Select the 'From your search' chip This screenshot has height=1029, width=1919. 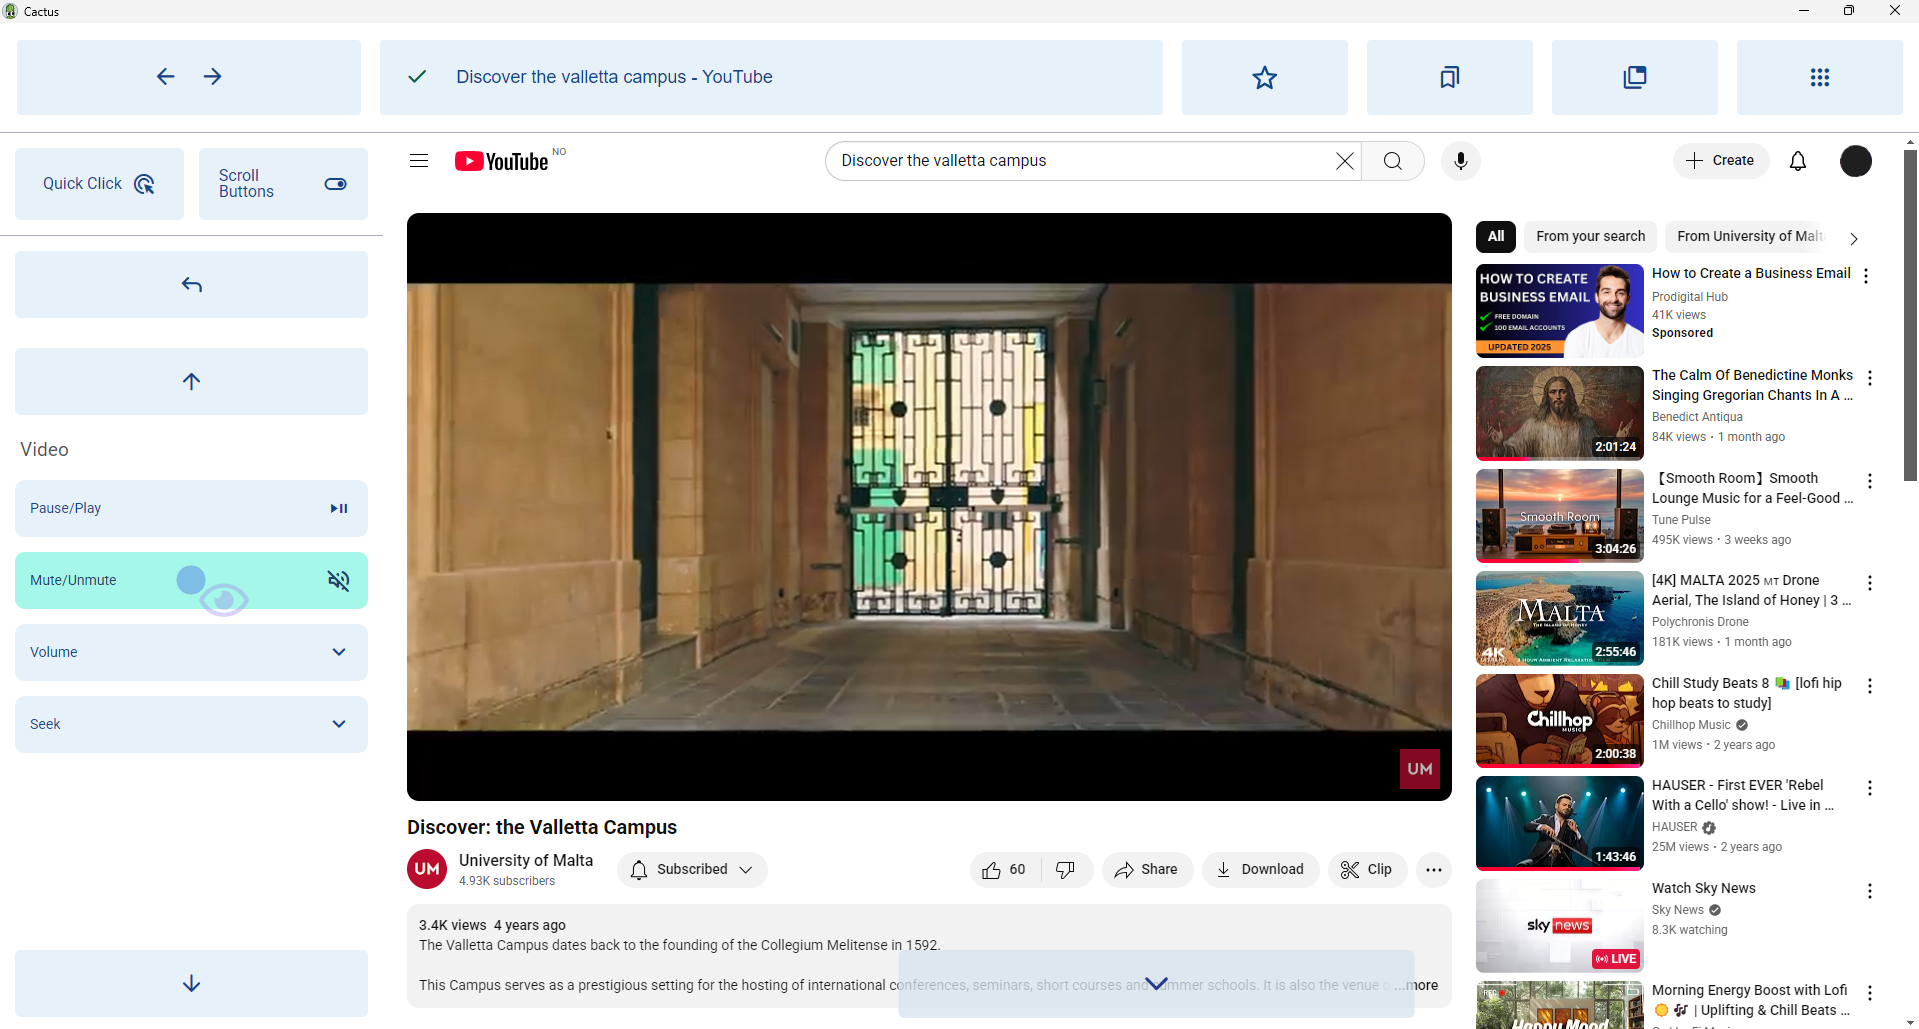[1590, 237]
